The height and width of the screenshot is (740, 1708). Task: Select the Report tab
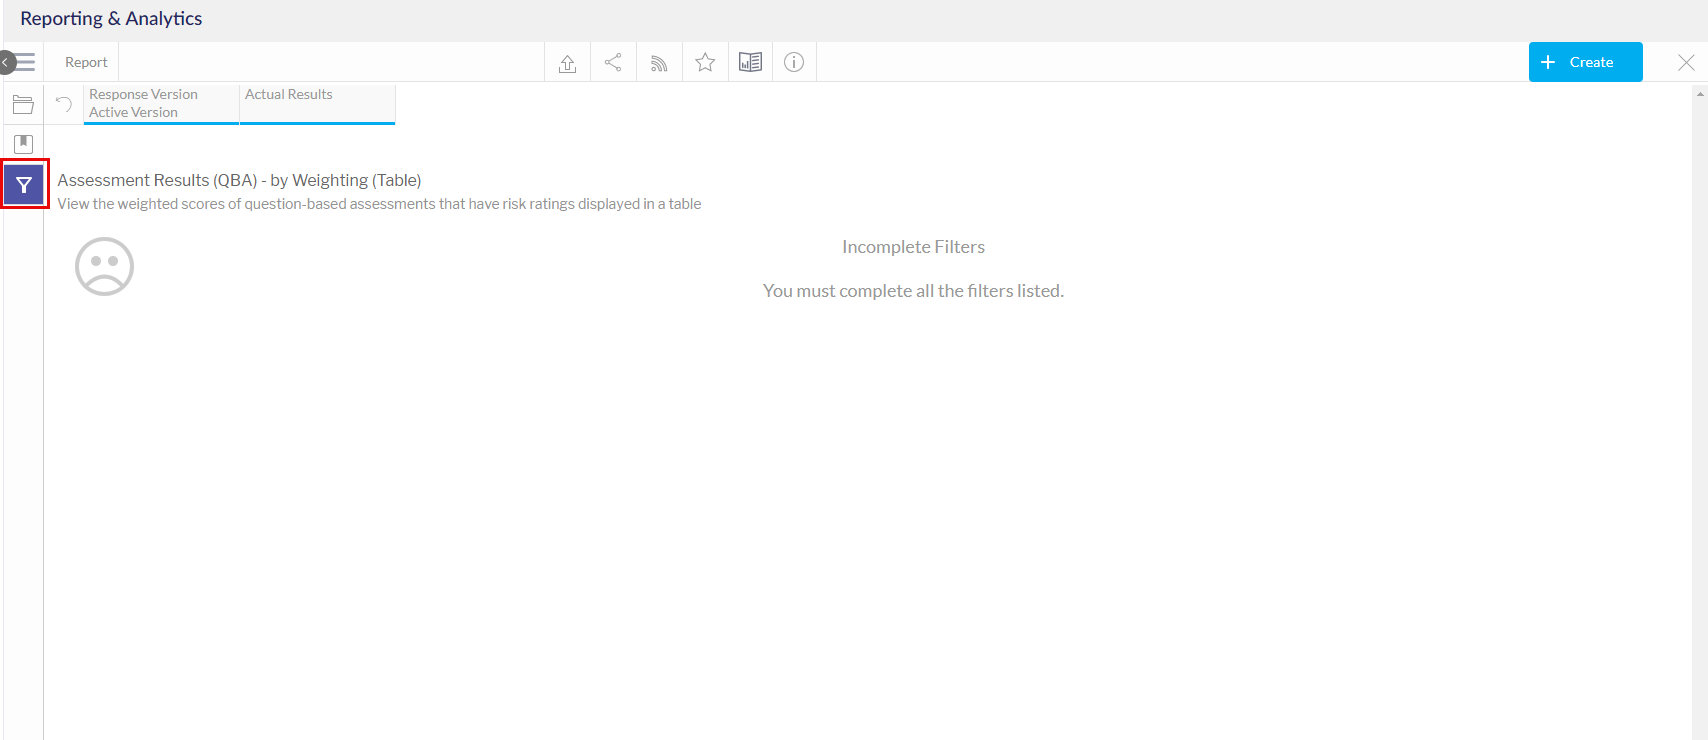[86, 62]
